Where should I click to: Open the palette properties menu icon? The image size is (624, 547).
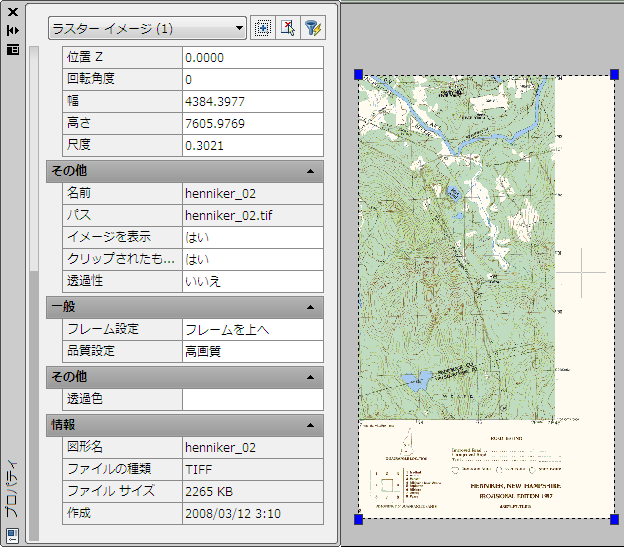coord(13,49)
